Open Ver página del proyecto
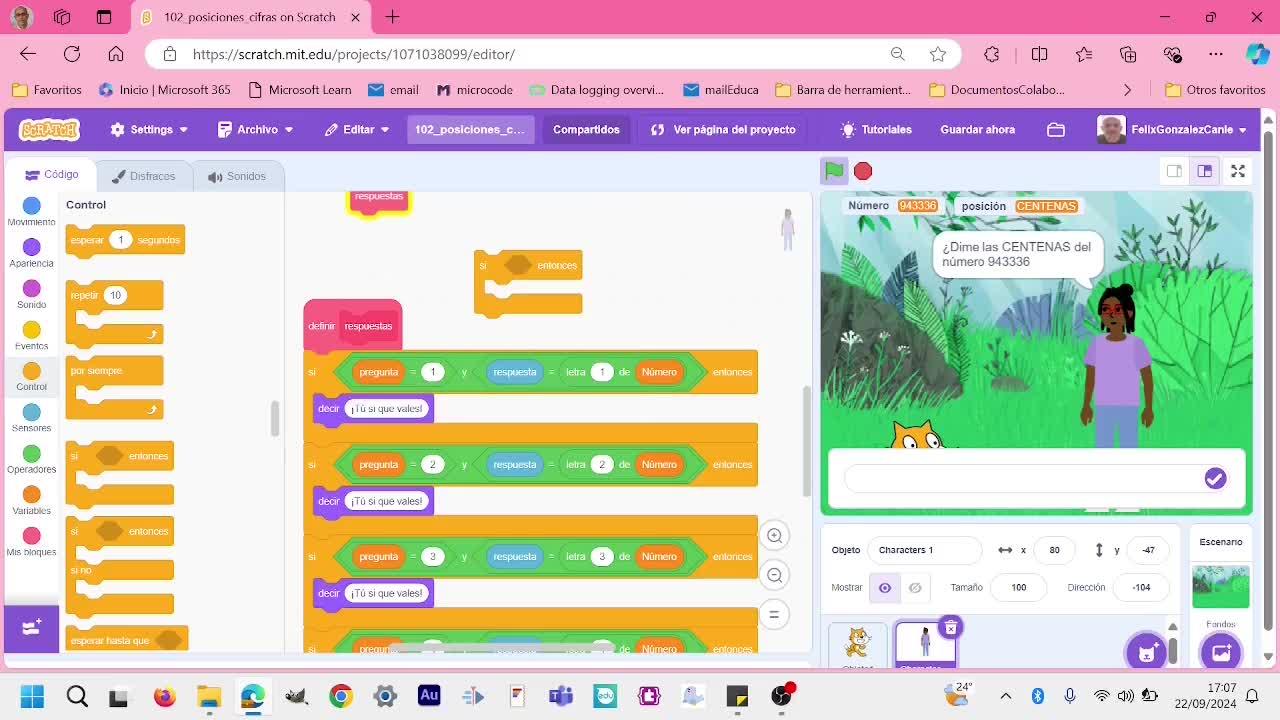Viewport: 1280px width, 720px height. click(x=723, y=129)
